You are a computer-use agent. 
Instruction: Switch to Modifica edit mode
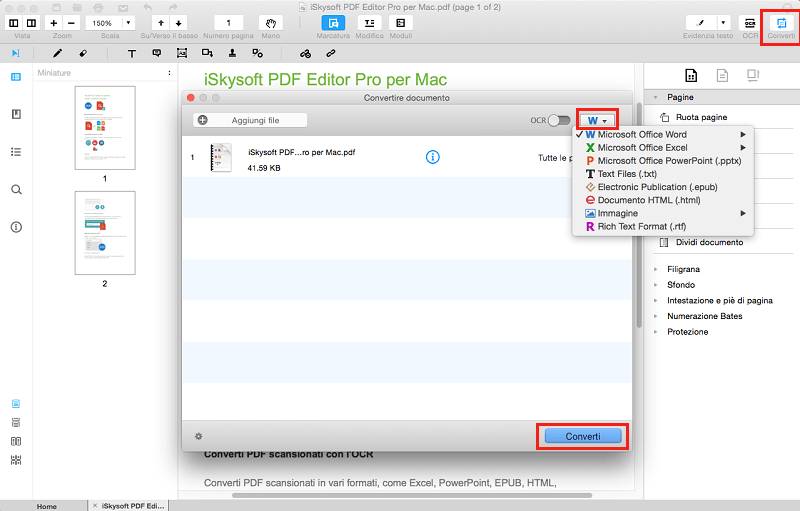[x=369, y=23]
